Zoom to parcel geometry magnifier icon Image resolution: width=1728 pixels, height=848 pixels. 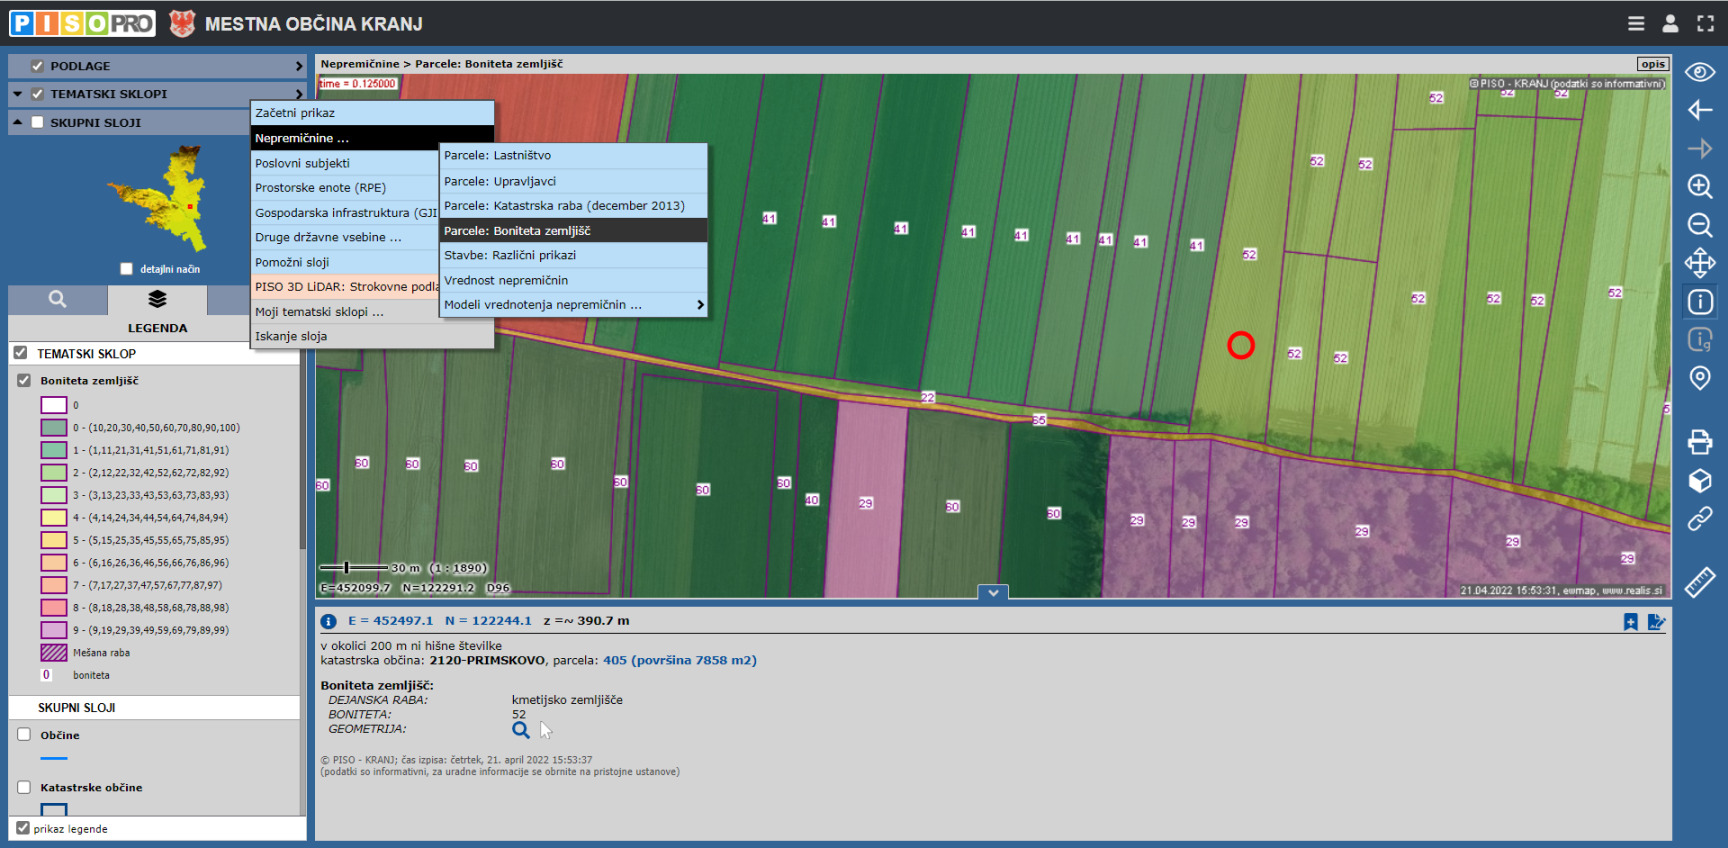coord(521,730)
